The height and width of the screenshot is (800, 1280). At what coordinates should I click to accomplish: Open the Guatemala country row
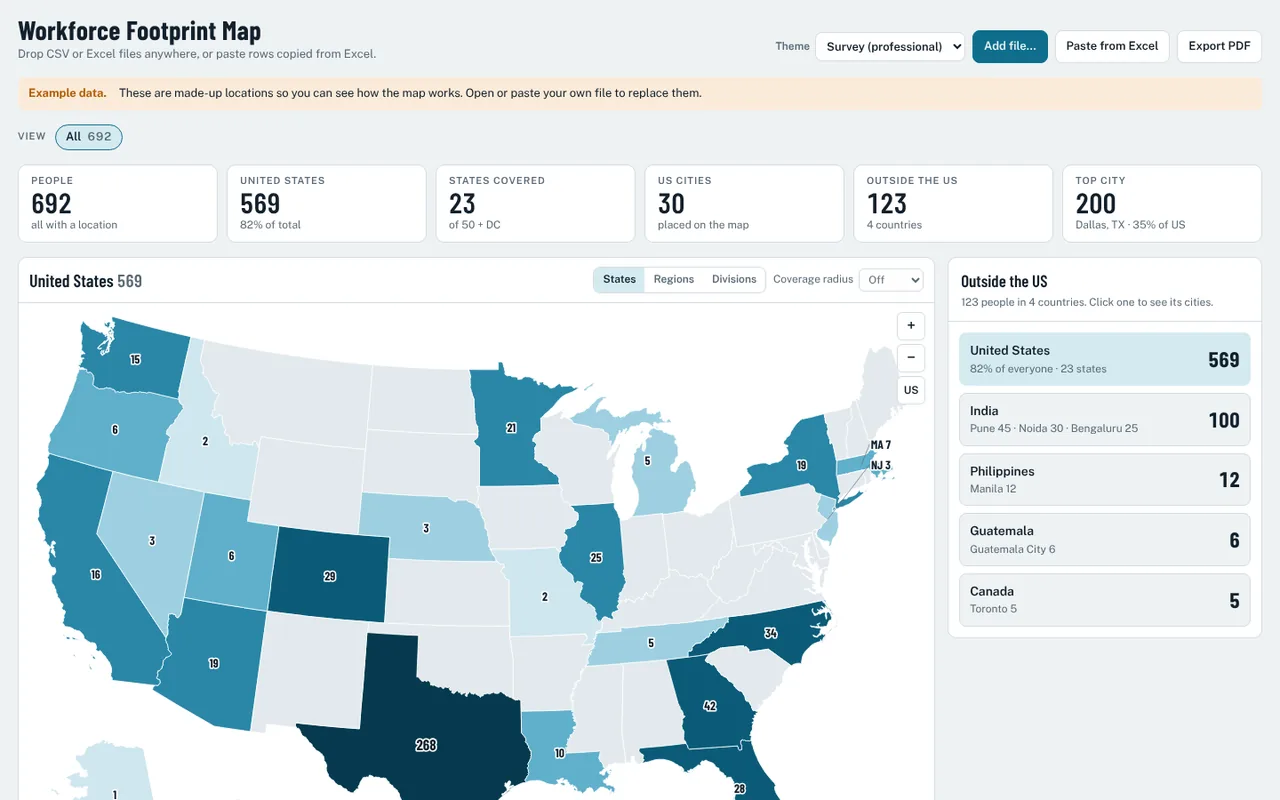pos(1105,539)
